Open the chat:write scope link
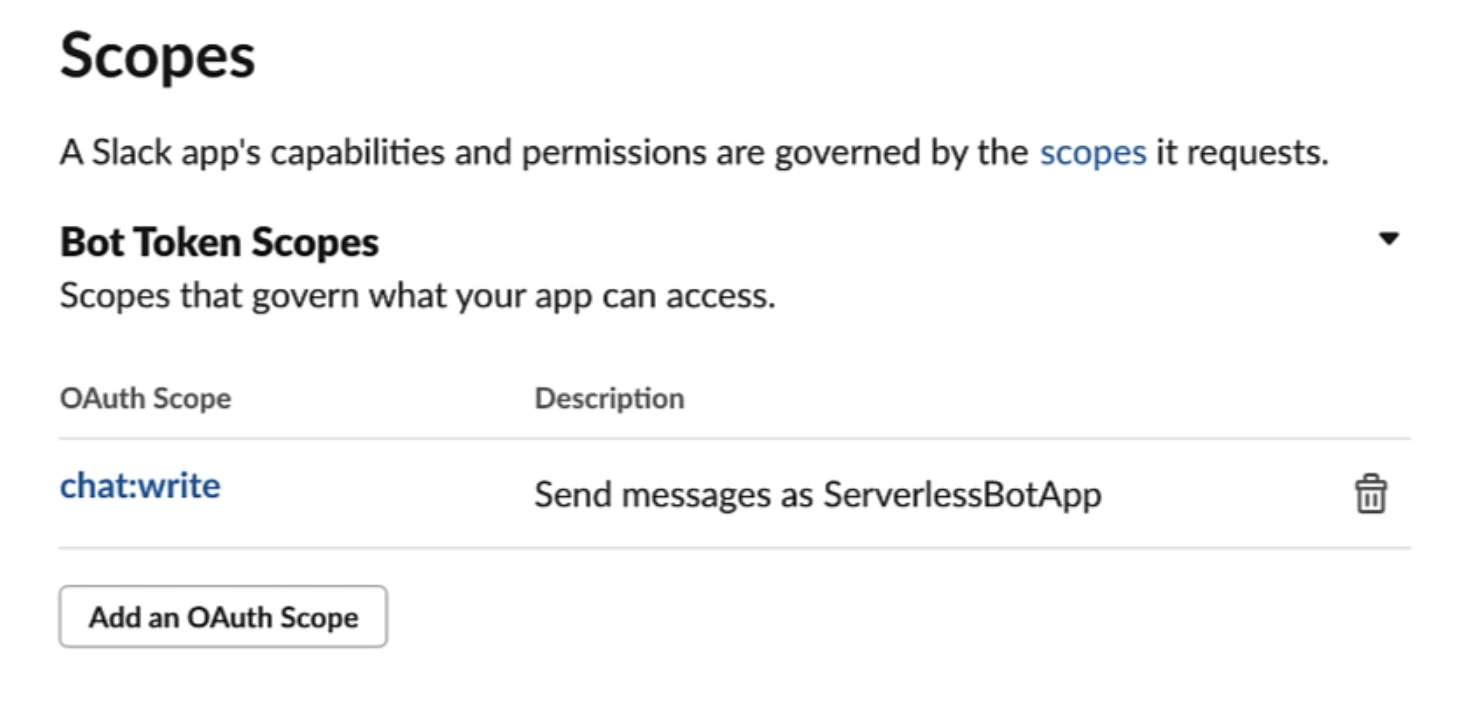 click(140, 486)
